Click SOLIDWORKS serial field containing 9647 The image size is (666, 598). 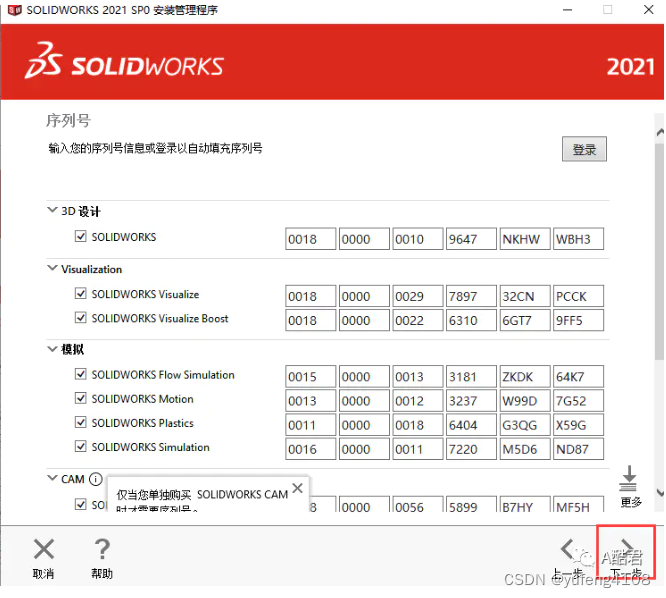471,239
